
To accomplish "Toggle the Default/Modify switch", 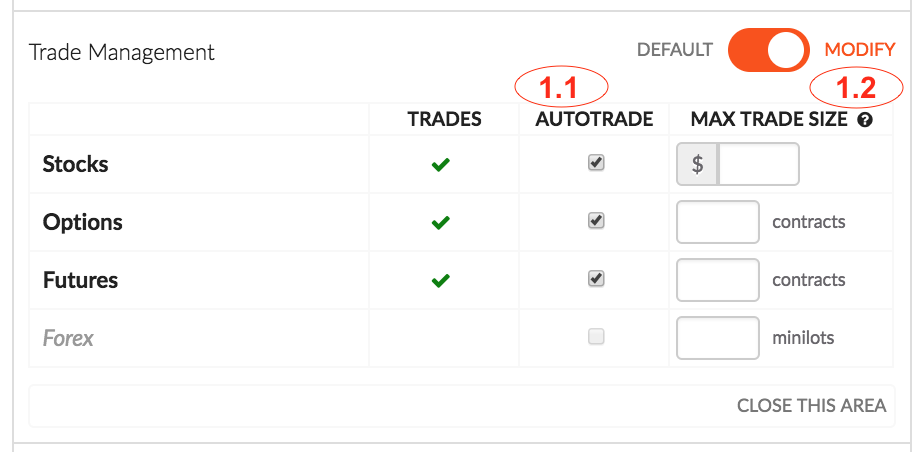I will coord(769,50).
